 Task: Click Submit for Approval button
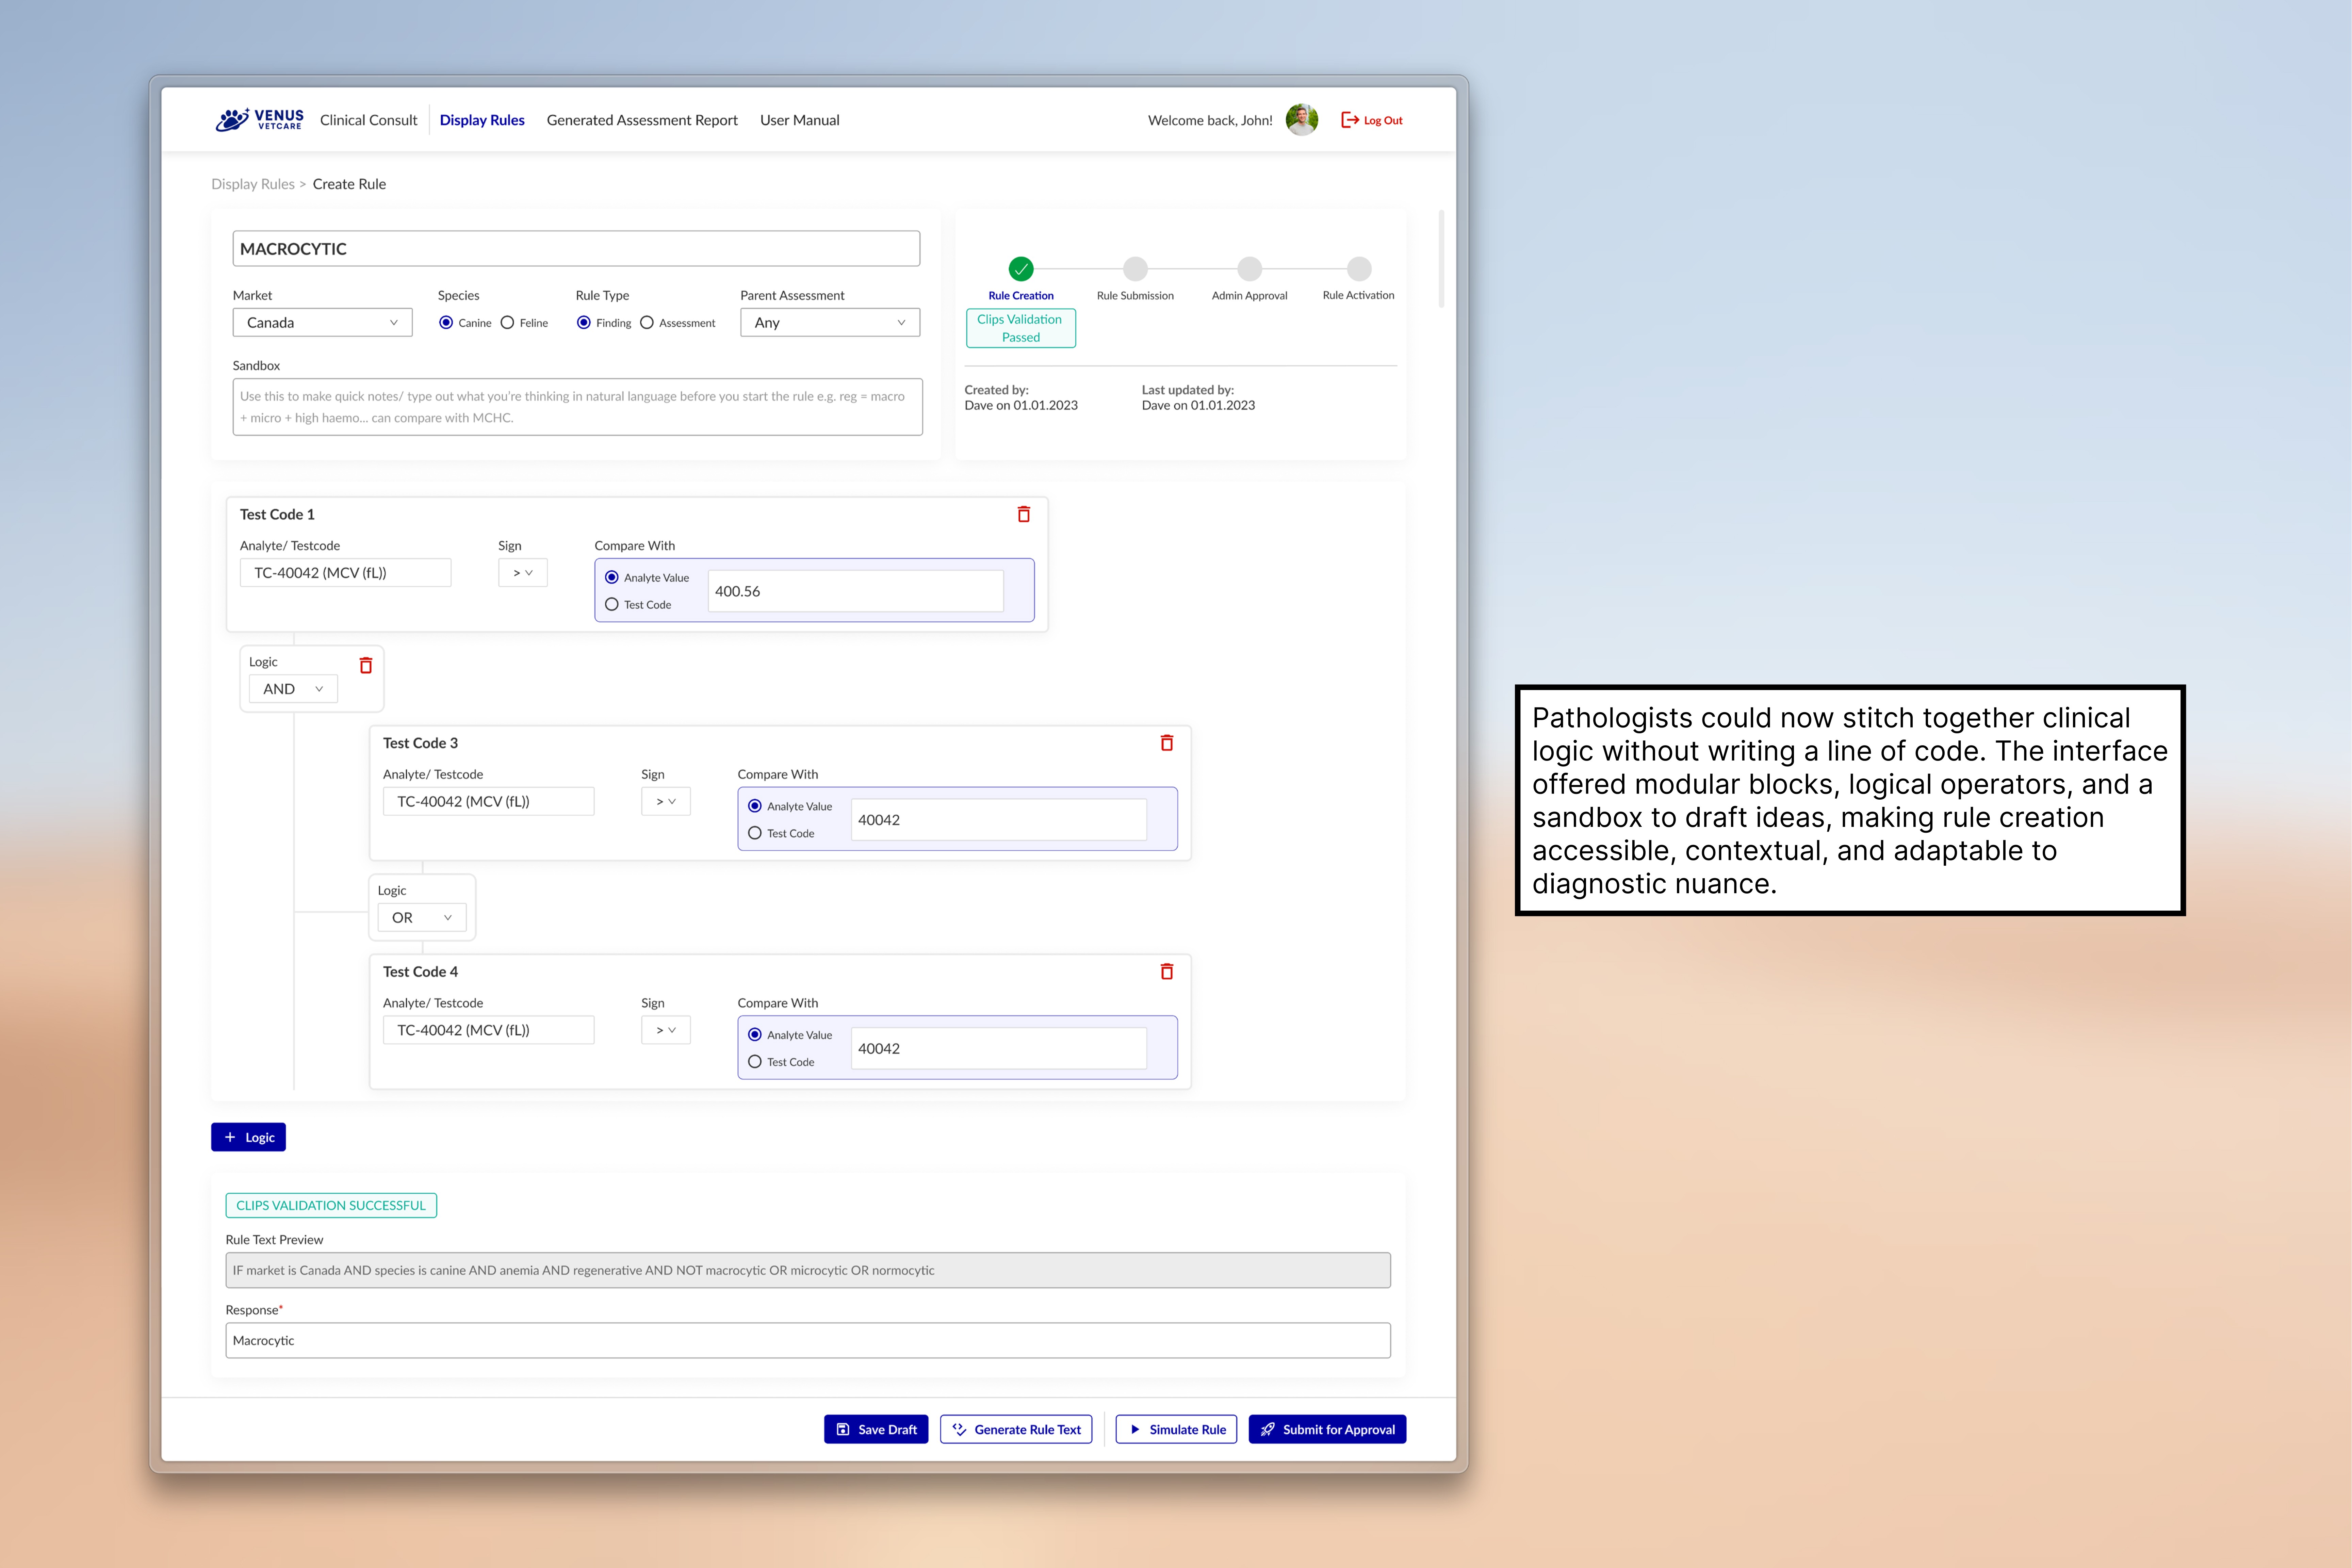click(1327, 1430)
